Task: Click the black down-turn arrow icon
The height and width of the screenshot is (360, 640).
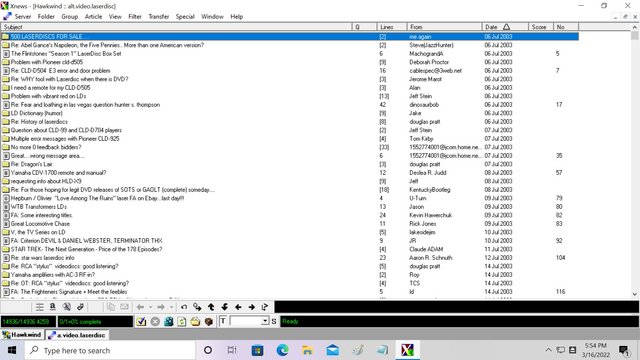Action: point(224,307)
